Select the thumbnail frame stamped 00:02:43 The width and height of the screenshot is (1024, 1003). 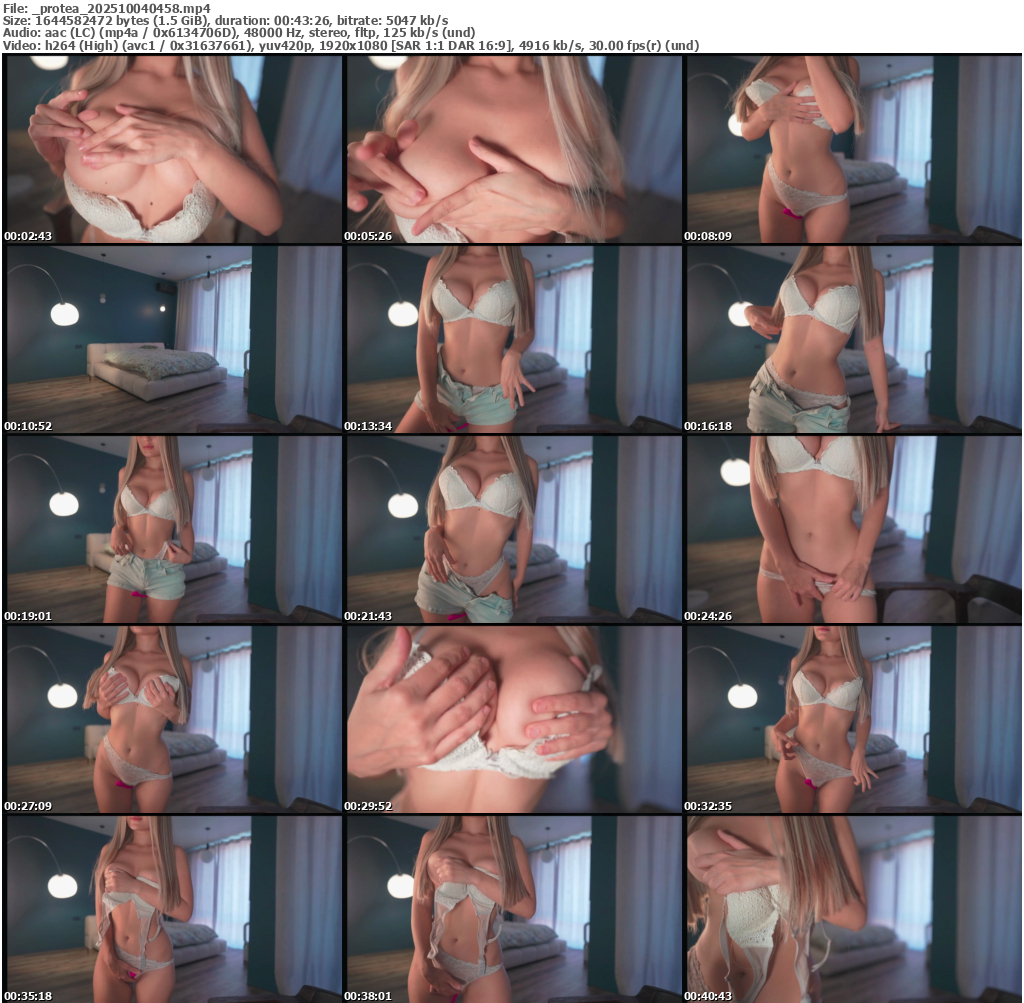(x=172, y=149)
